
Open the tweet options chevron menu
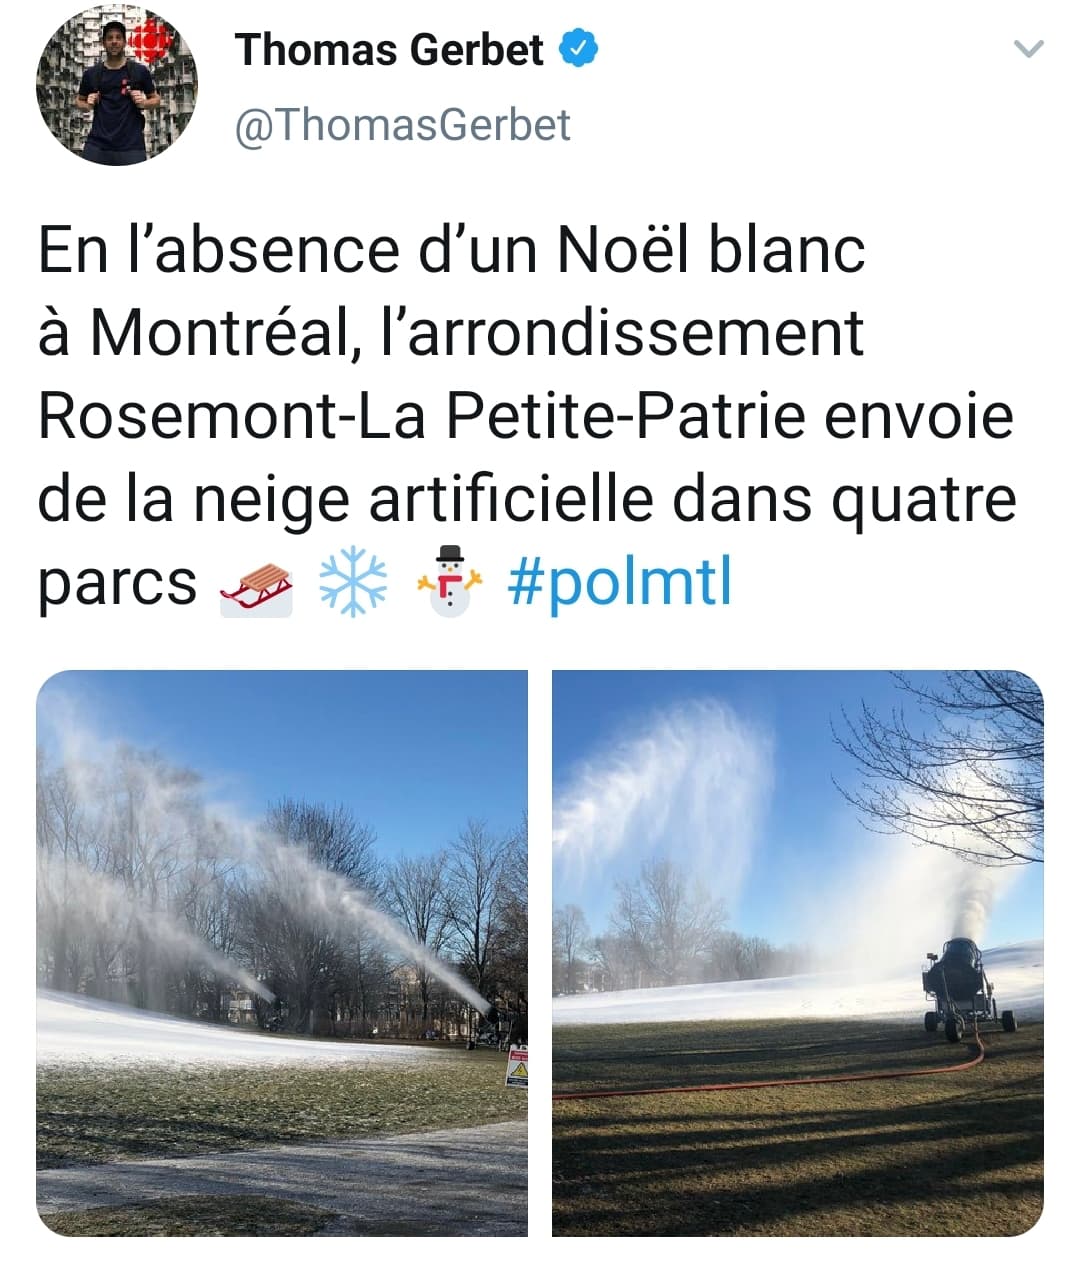click(1028, 49)
